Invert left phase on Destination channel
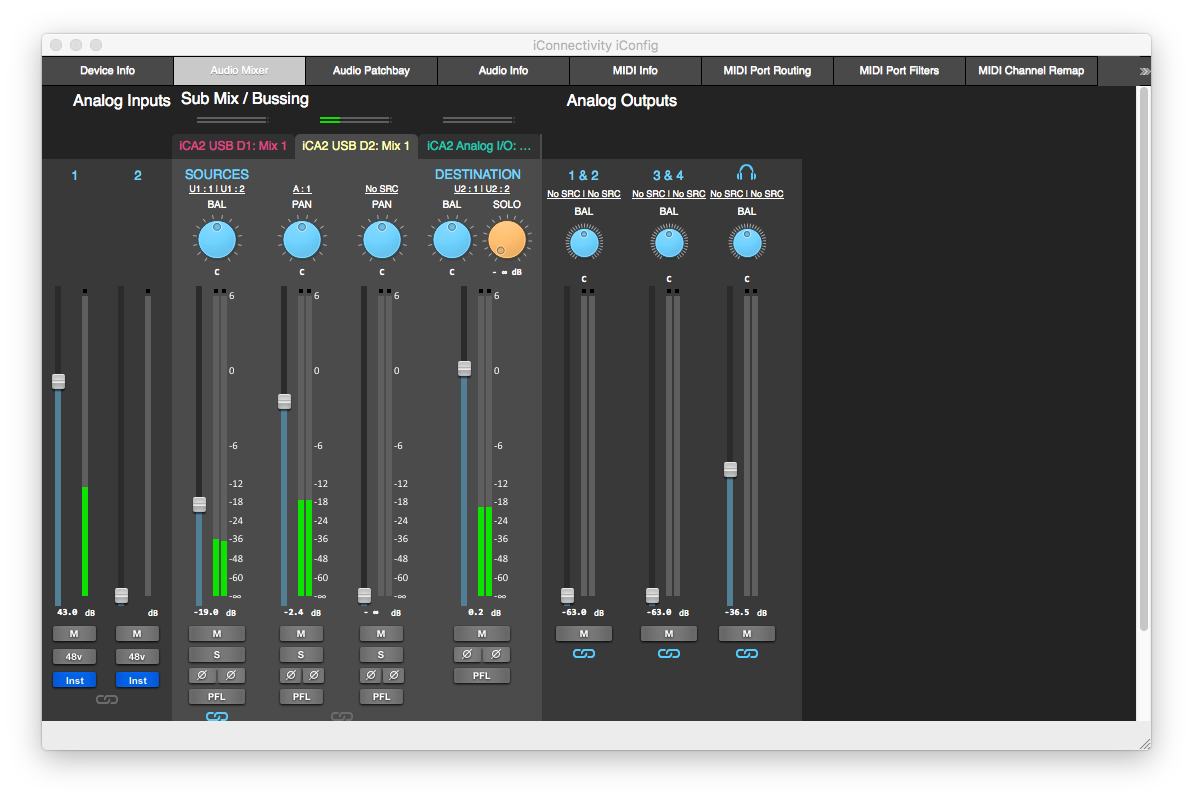 point(467,654)
